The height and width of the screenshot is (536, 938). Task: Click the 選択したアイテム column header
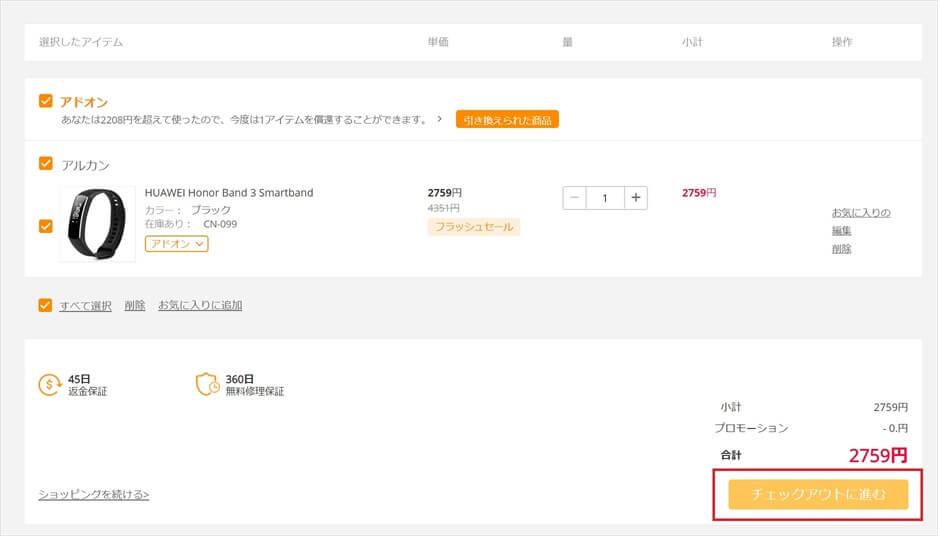coord(81,42)
